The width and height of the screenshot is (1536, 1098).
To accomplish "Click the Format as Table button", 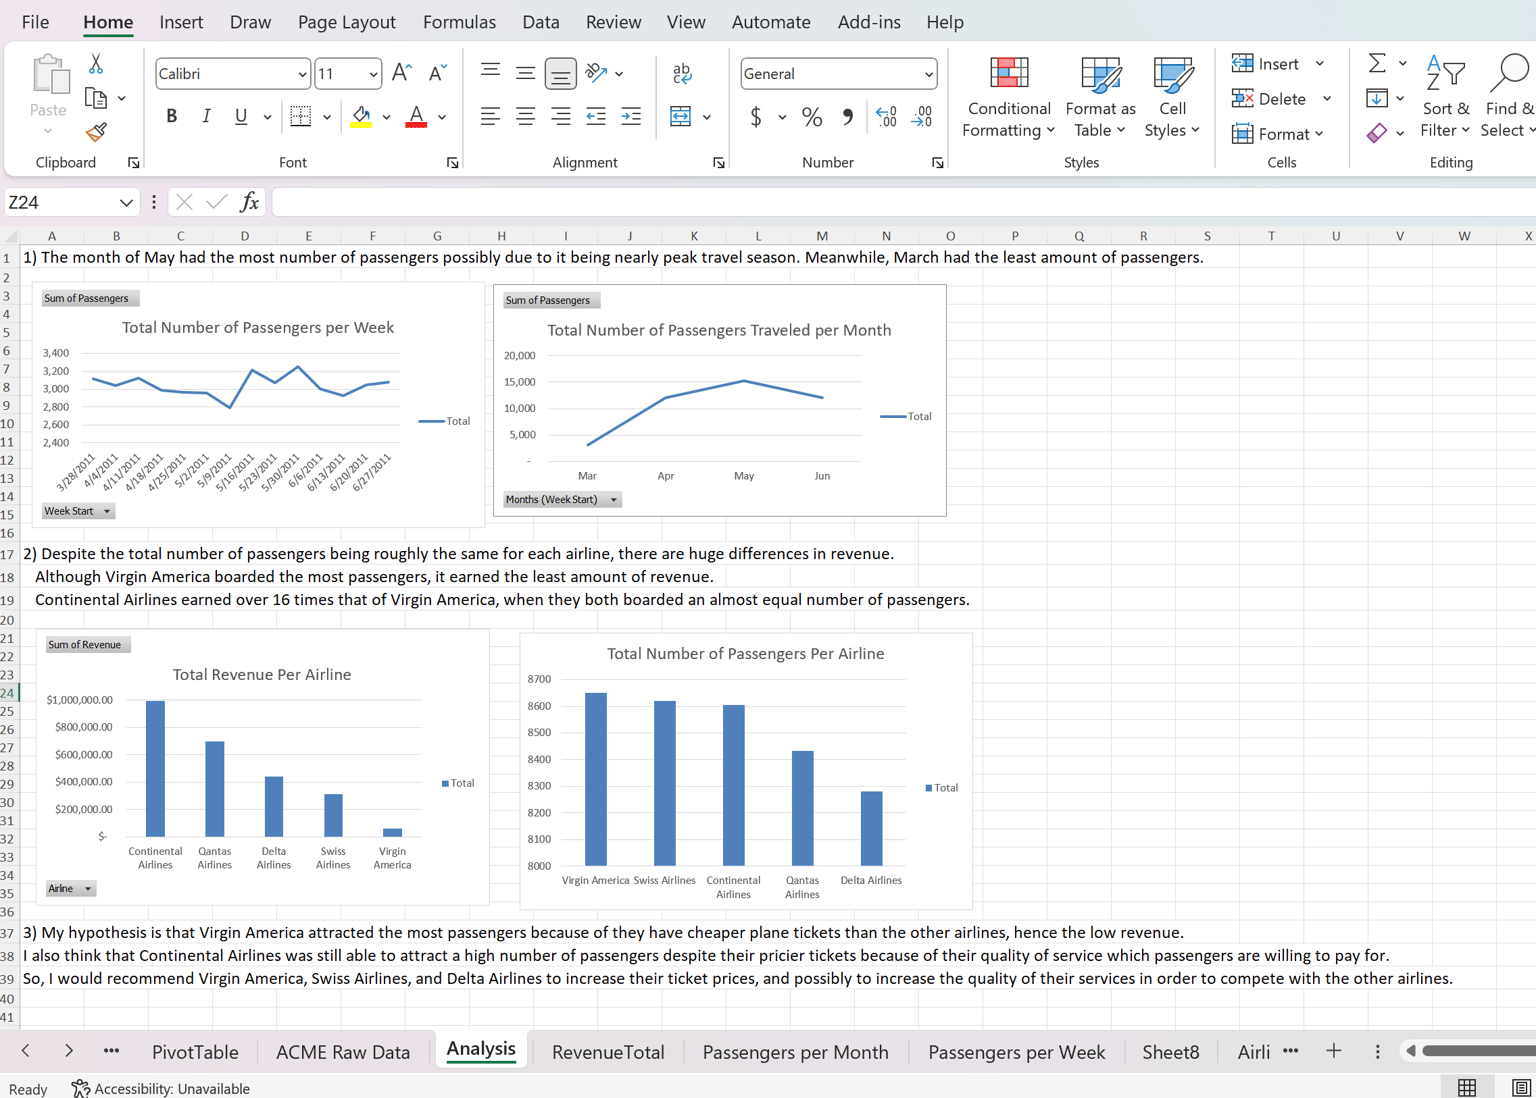I will click(x=1100, y=97).
